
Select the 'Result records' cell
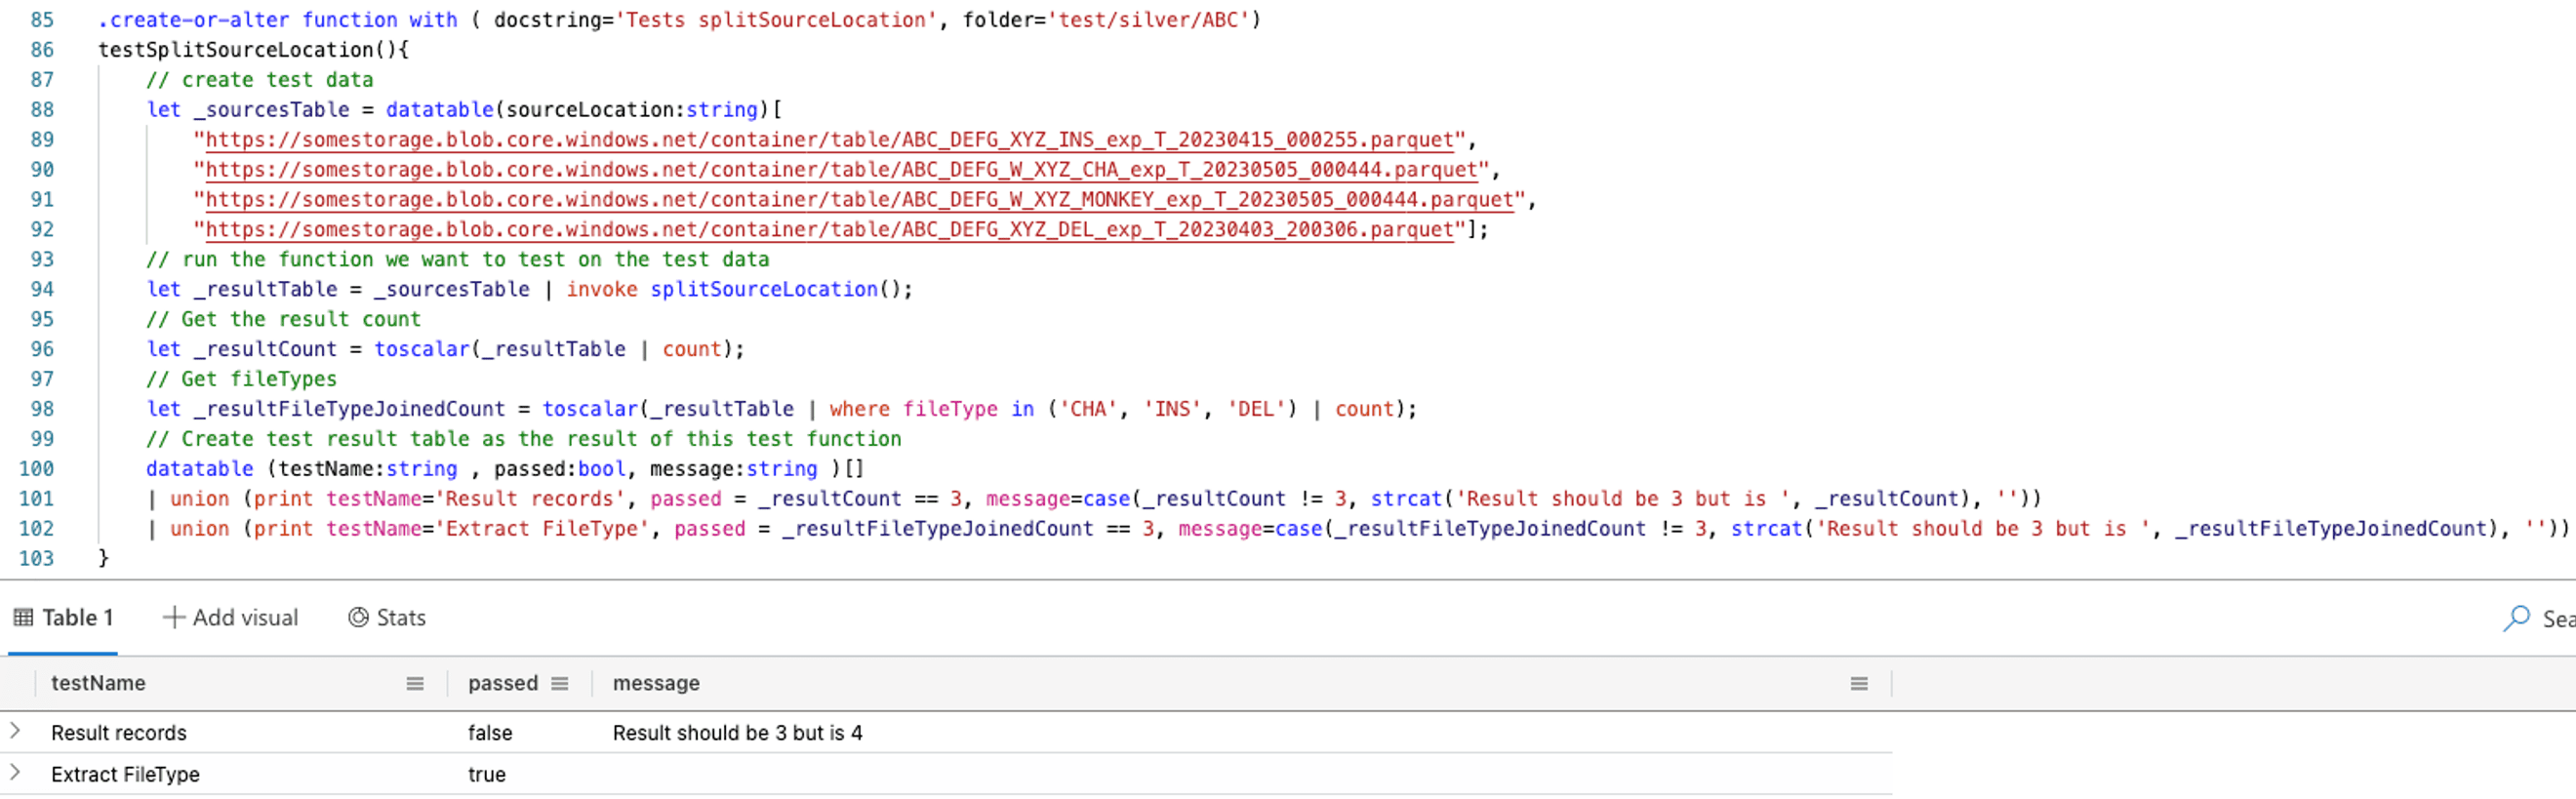point(119,733)
